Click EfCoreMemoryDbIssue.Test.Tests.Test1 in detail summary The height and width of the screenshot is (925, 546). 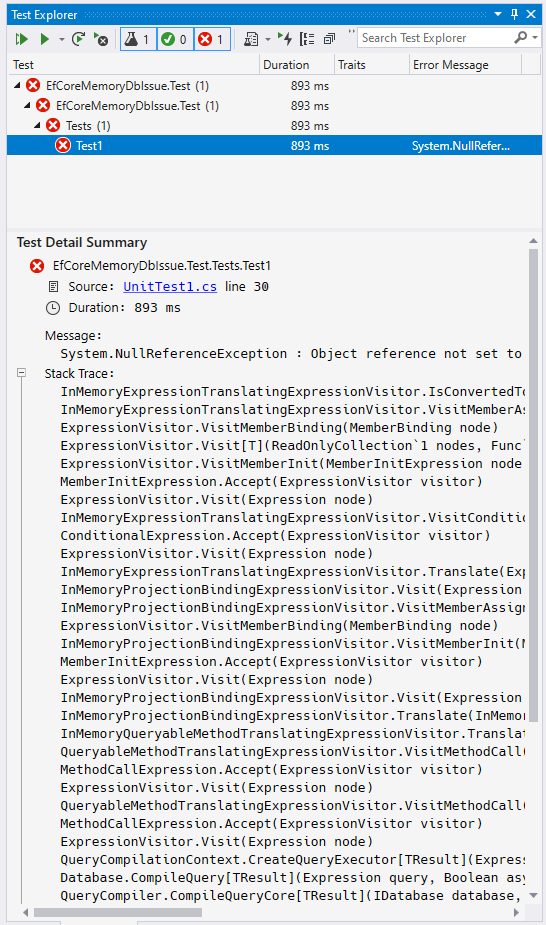(162, 266)
